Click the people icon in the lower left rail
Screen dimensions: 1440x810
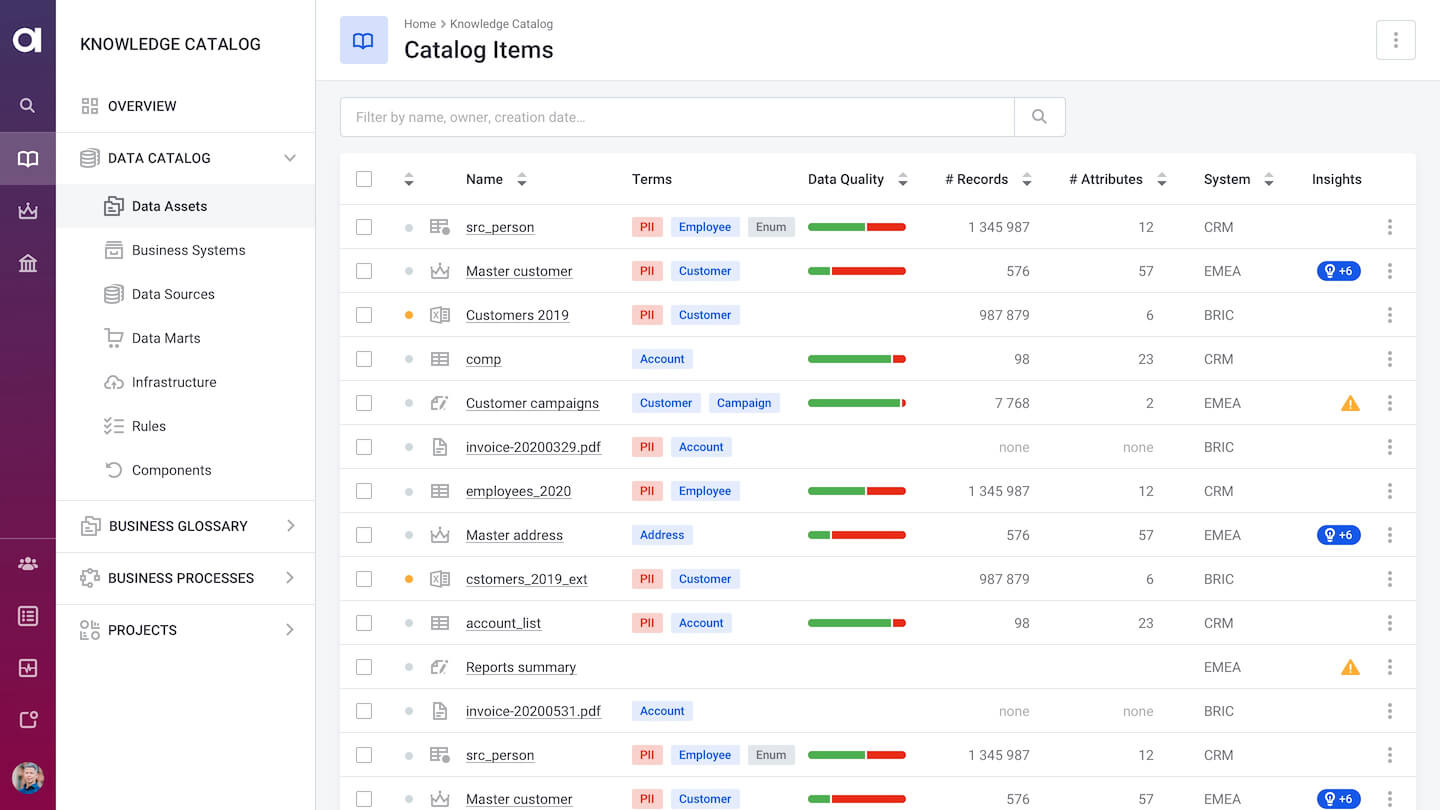click(x=27, y=563)
